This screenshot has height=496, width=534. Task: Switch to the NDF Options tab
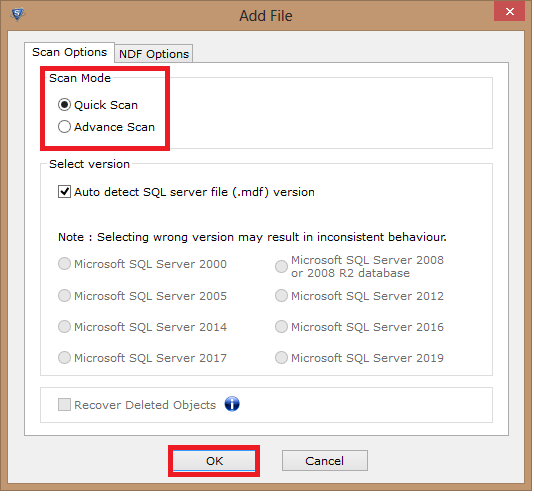point(154,54)
